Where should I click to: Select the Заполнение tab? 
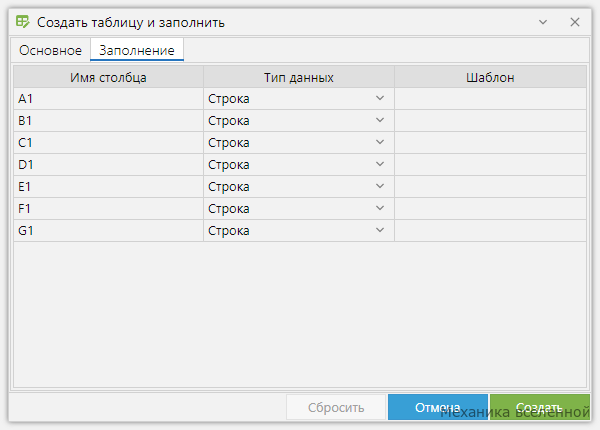tap(137, 50)
